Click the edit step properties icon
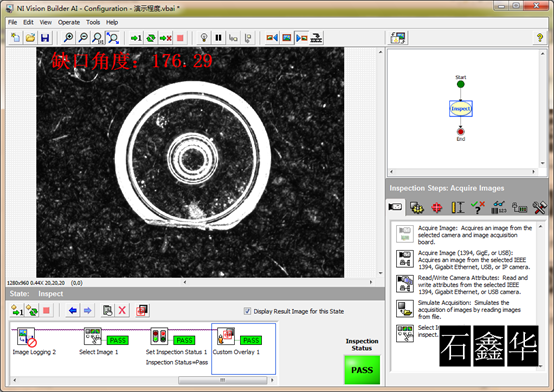The width and height of the screenshot is (554, 392). coord(107,311)
